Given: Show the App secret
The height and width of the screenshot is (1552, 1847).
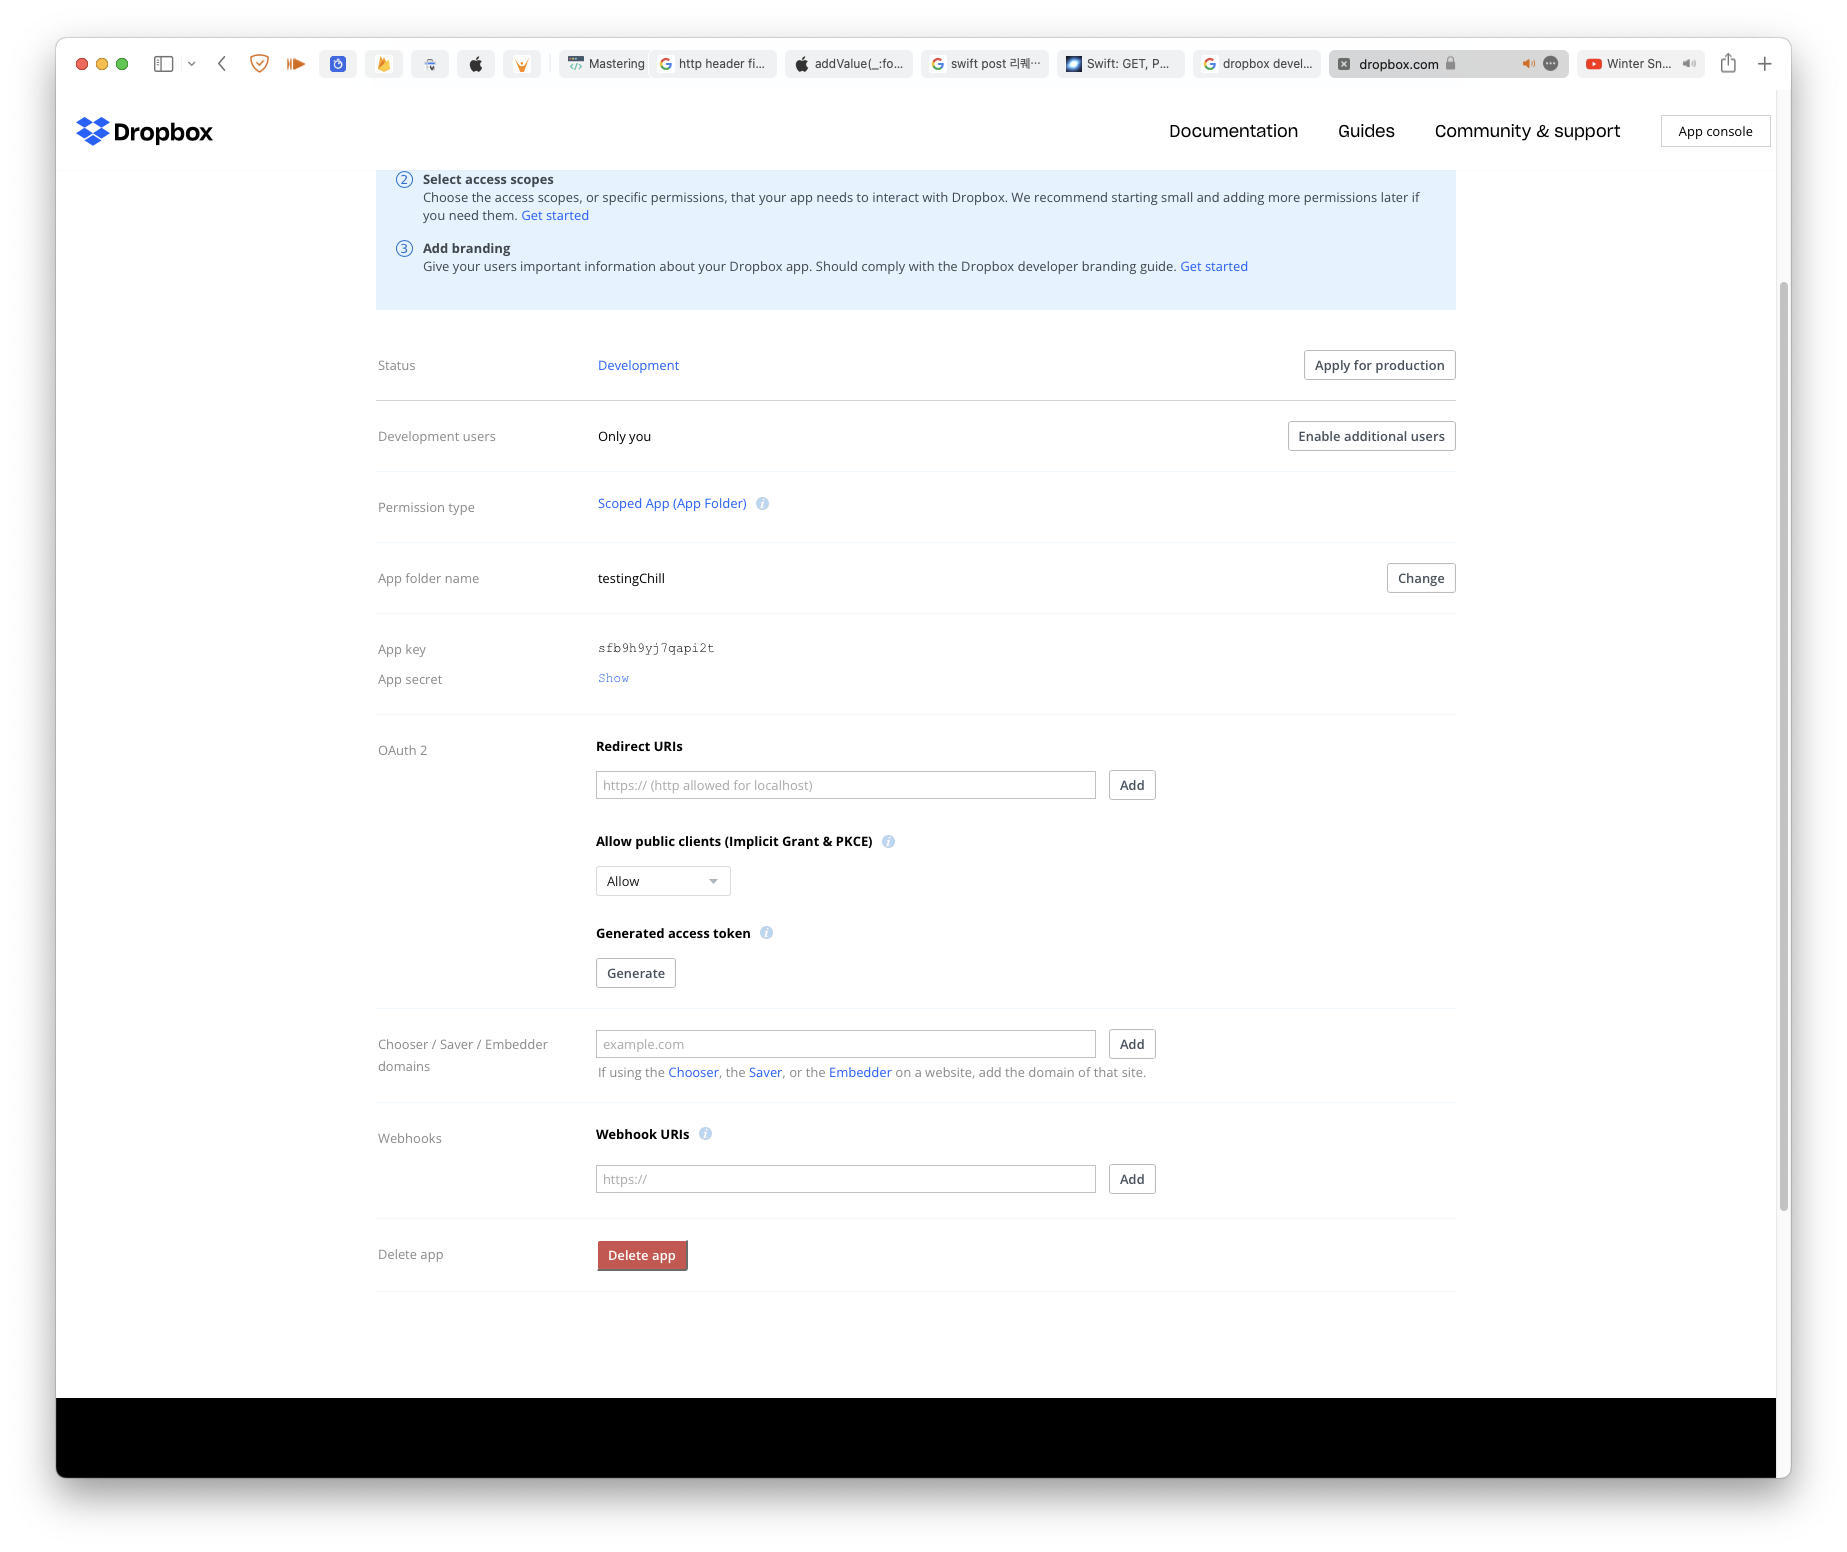Looking at the screenshot, I should (x=613, y=678).
